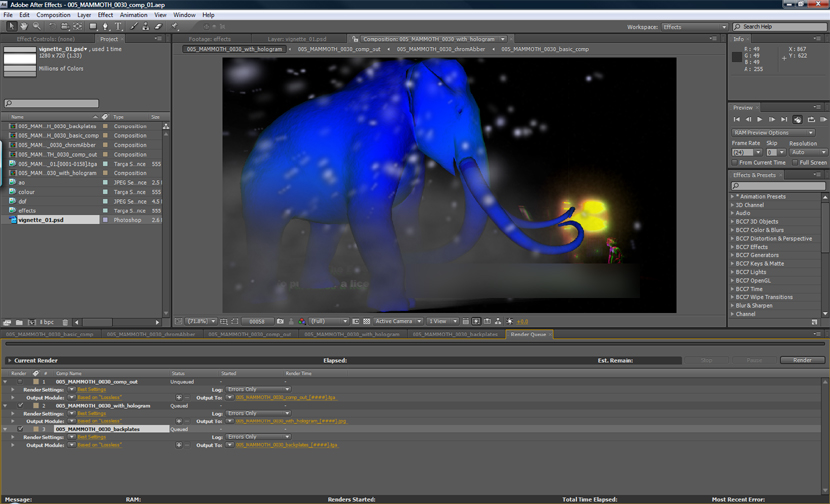Image resolution: width=830 pixels, height=504 pixels.
Task: Click 005_MAMMOTH_0030_comp_out breadcrumb in viewer
Action: [339, 49]
